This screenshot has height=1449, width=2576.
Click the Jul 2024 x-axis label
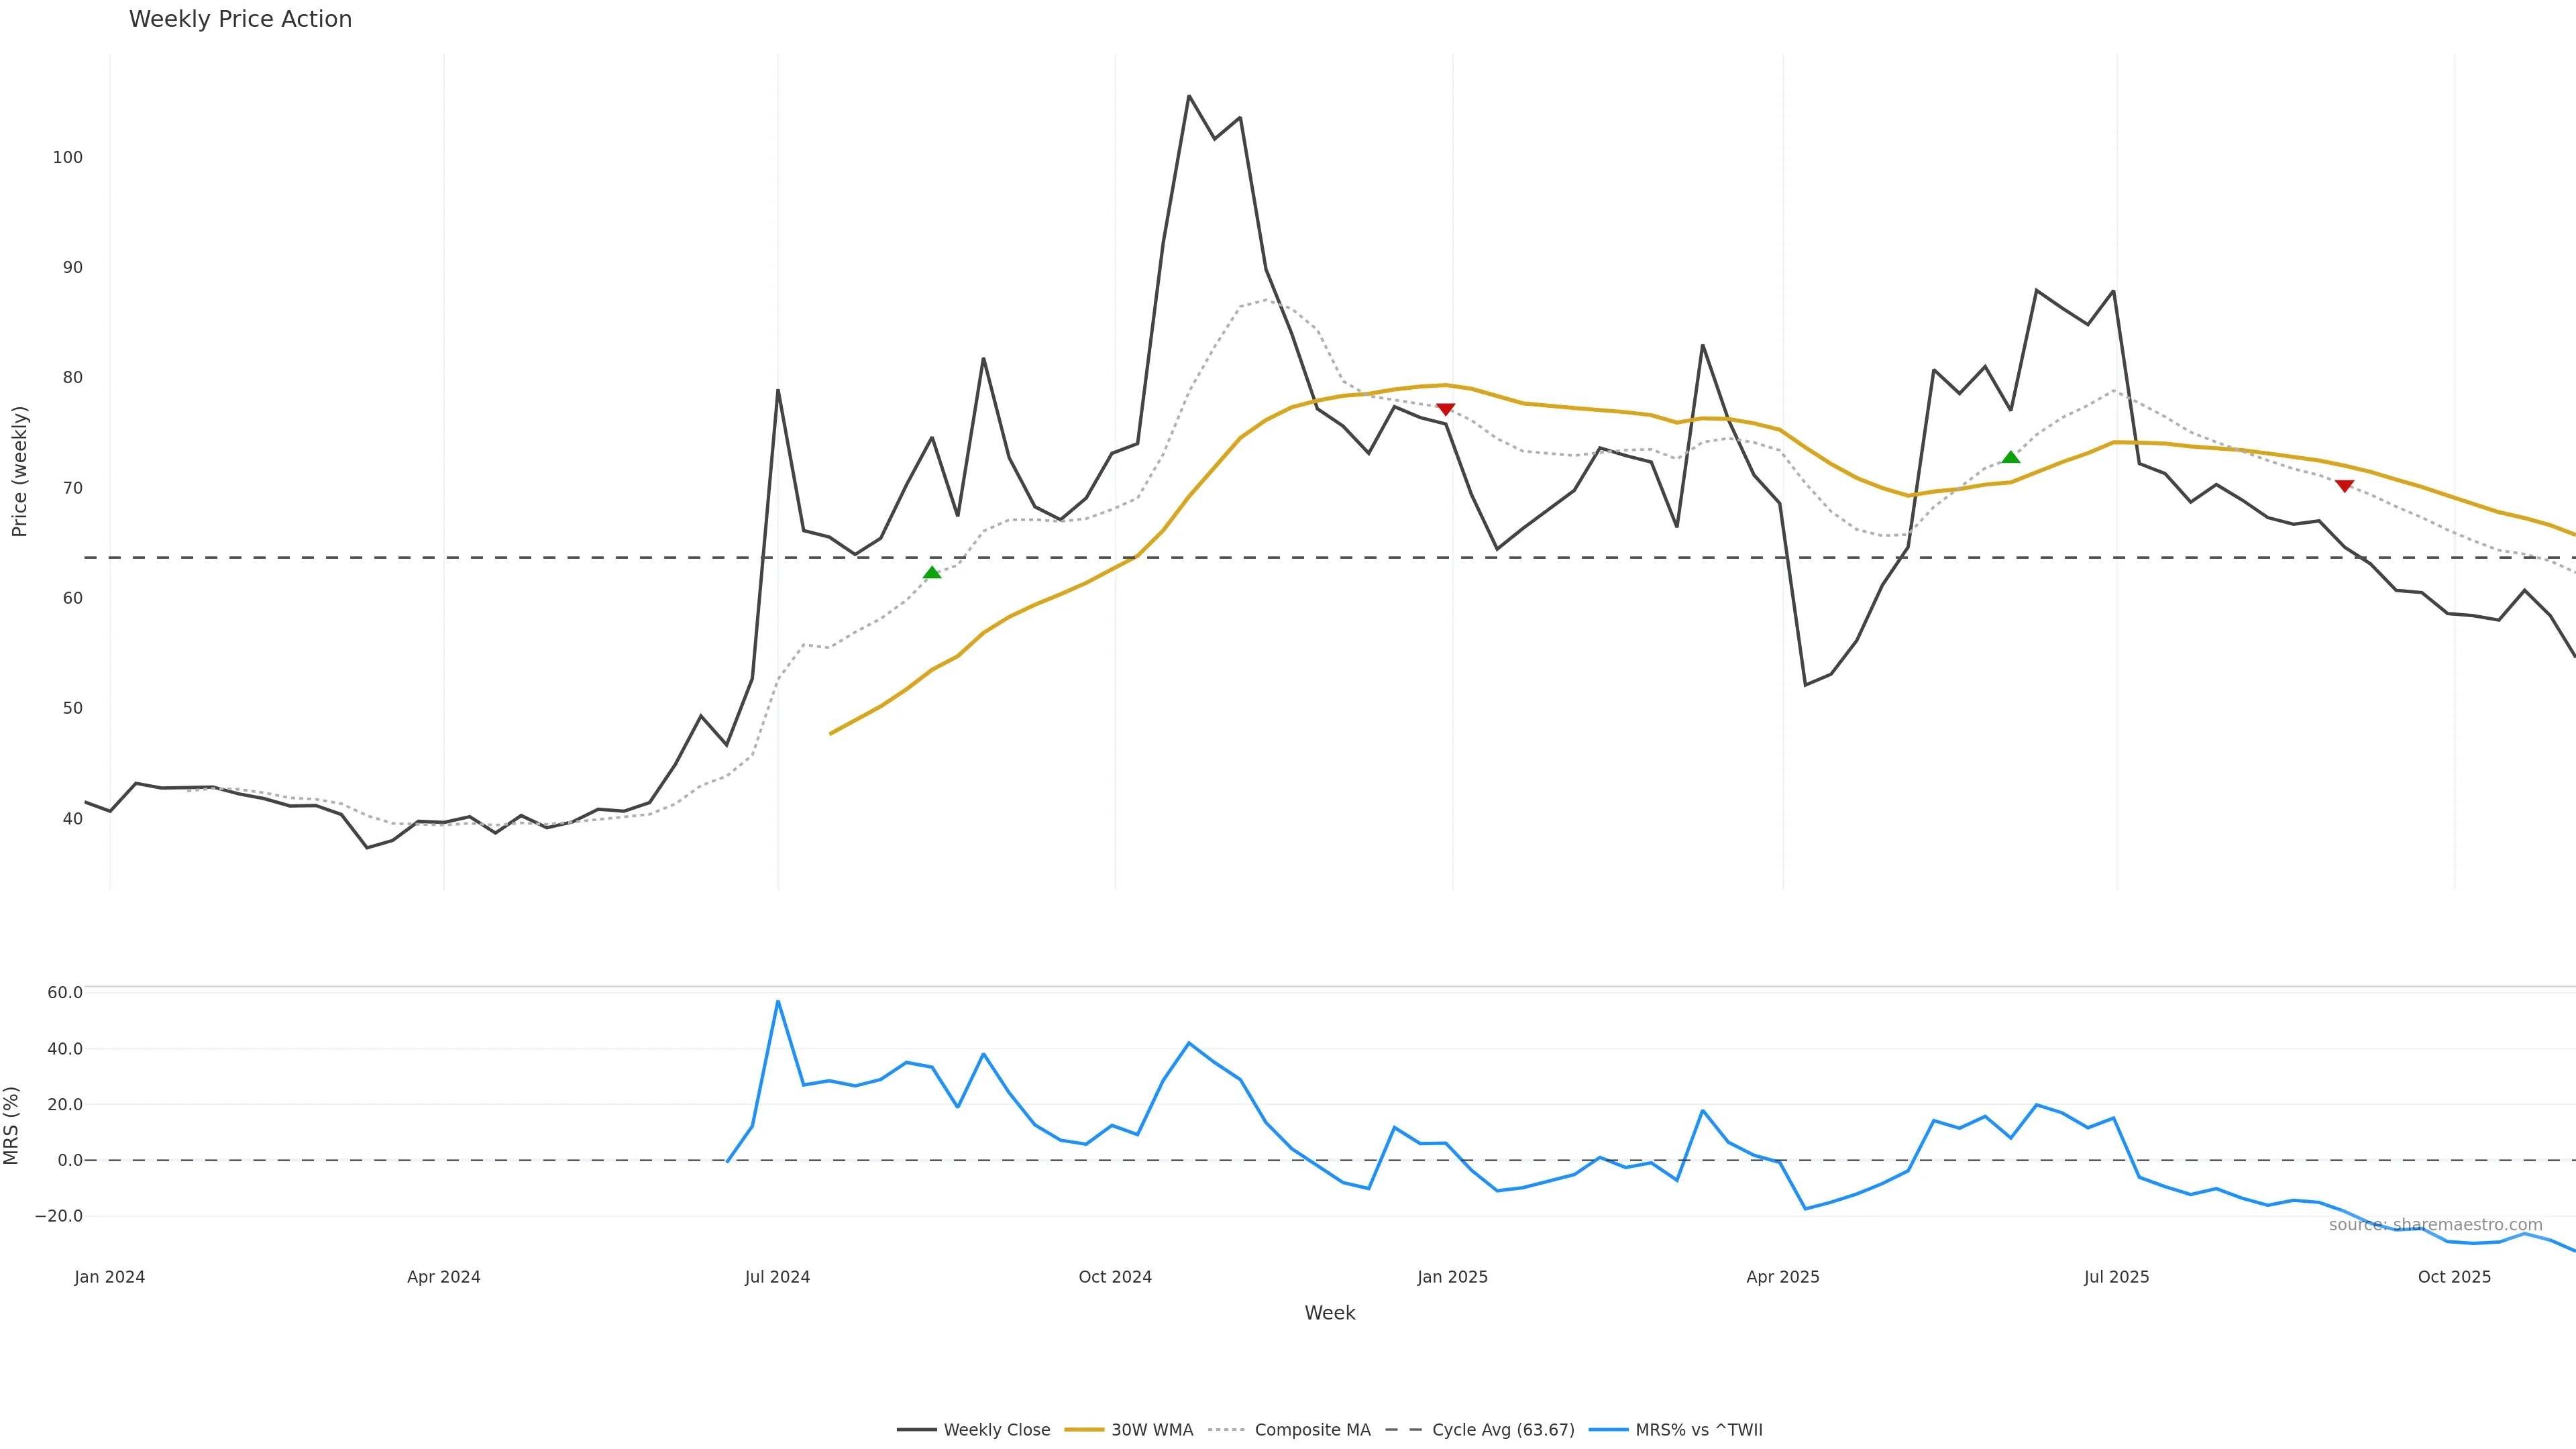(777, 1277)
